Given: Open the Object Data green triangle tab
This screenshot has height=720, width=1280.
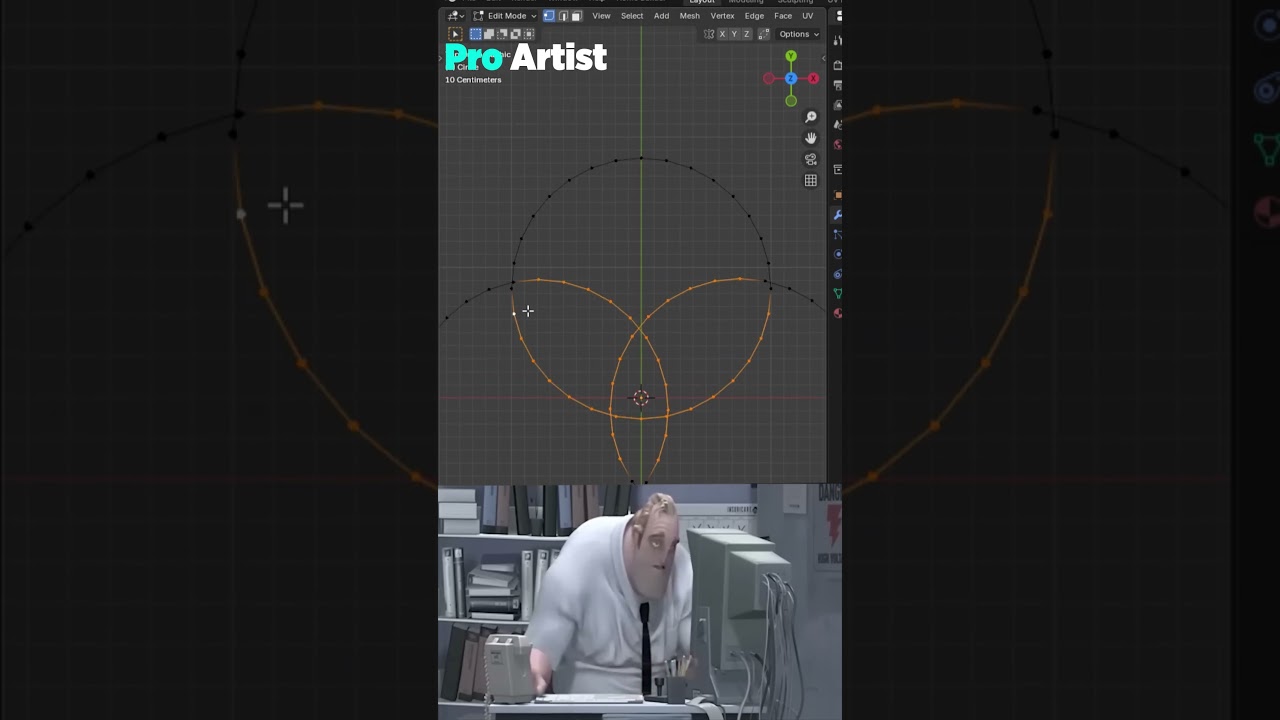Looking at the screenshot, I should pos(838,293).
